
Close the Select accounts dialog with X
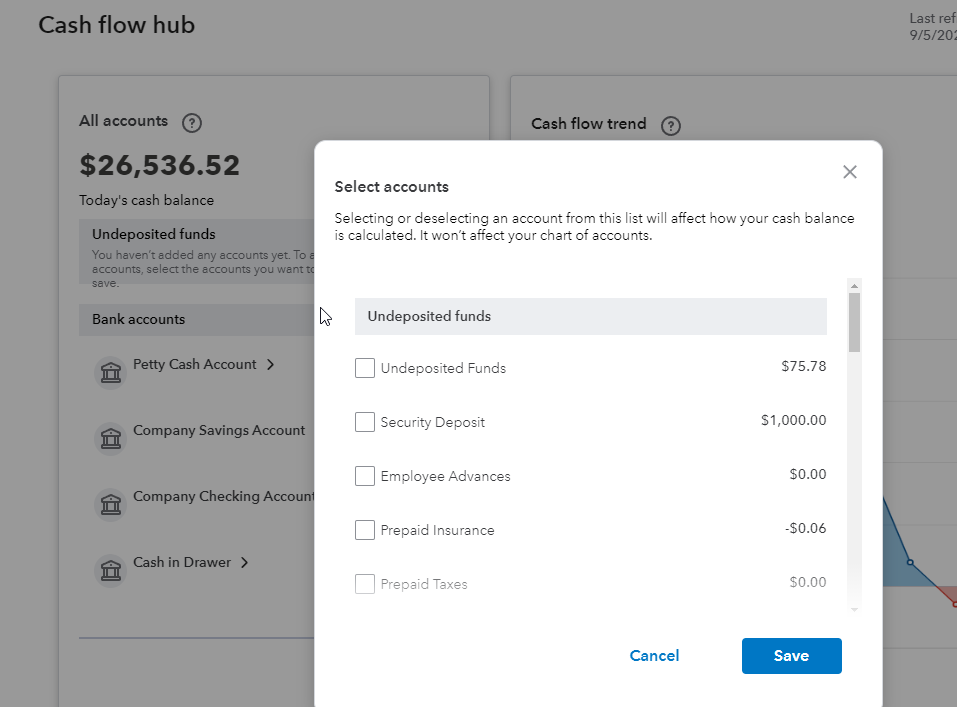pyautogui.click(x=850, y=172)
